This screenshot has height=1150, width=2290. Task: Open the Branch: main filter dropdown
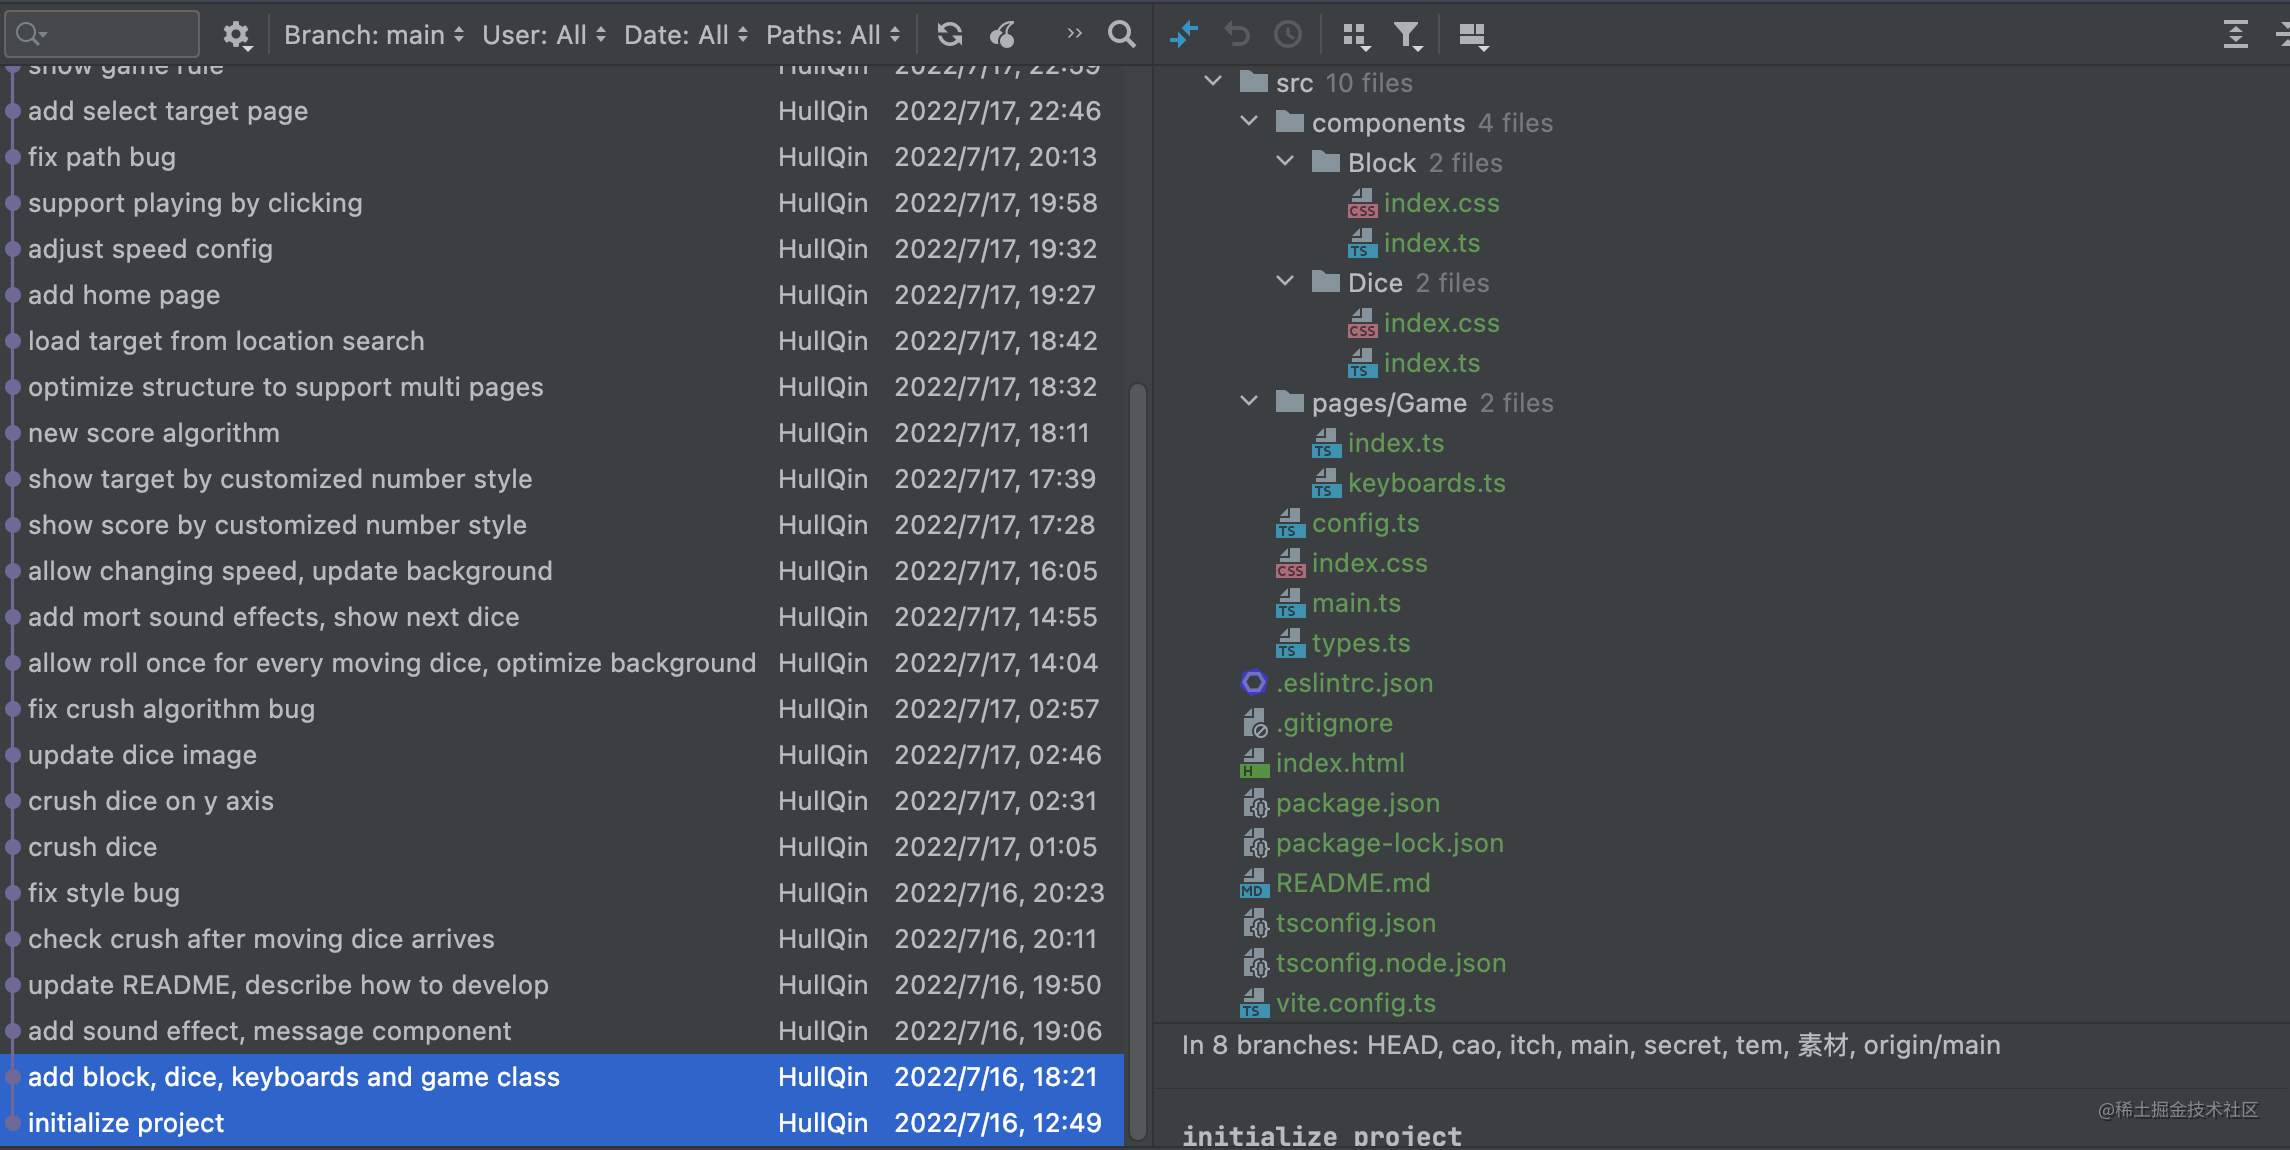[x=374, y=35]
